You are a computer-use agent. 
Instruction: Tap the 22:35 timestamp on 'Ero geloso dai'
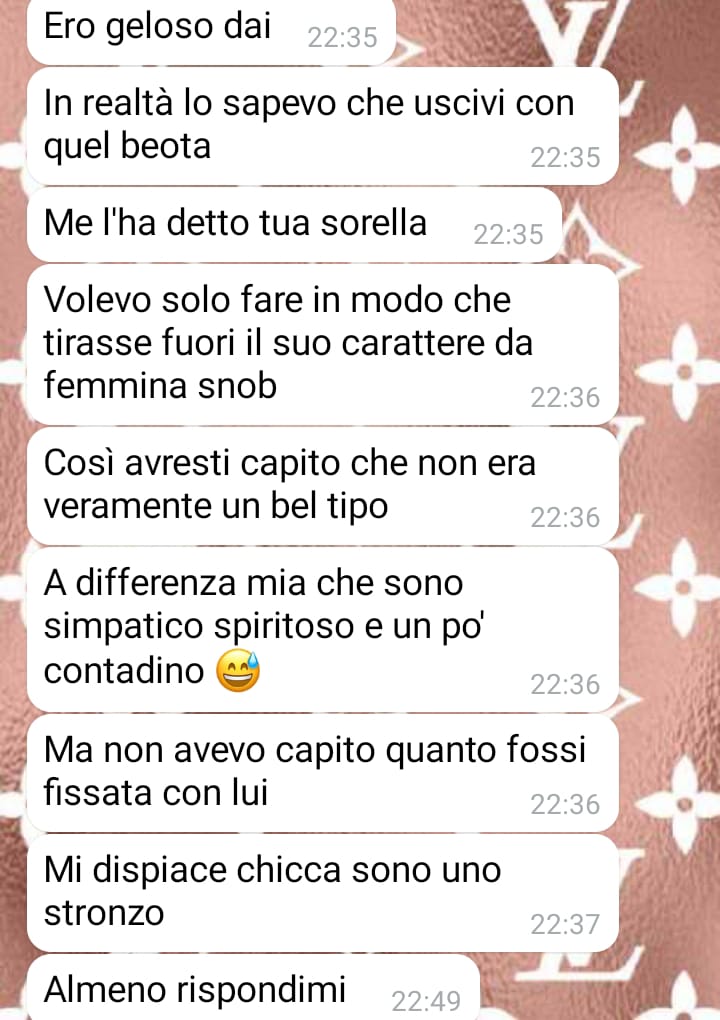342,38
